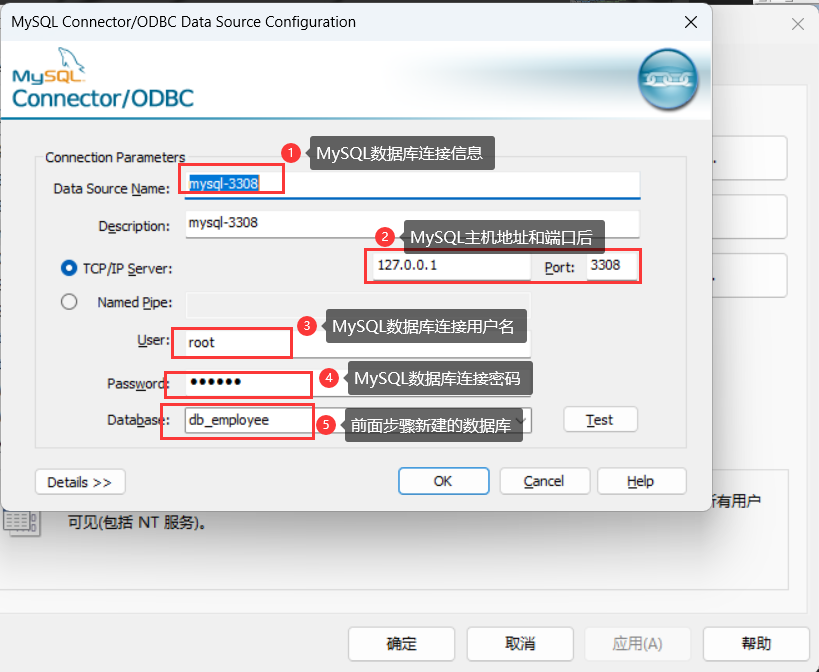Click the blue chain link connector icon

[x=668, y=79]
